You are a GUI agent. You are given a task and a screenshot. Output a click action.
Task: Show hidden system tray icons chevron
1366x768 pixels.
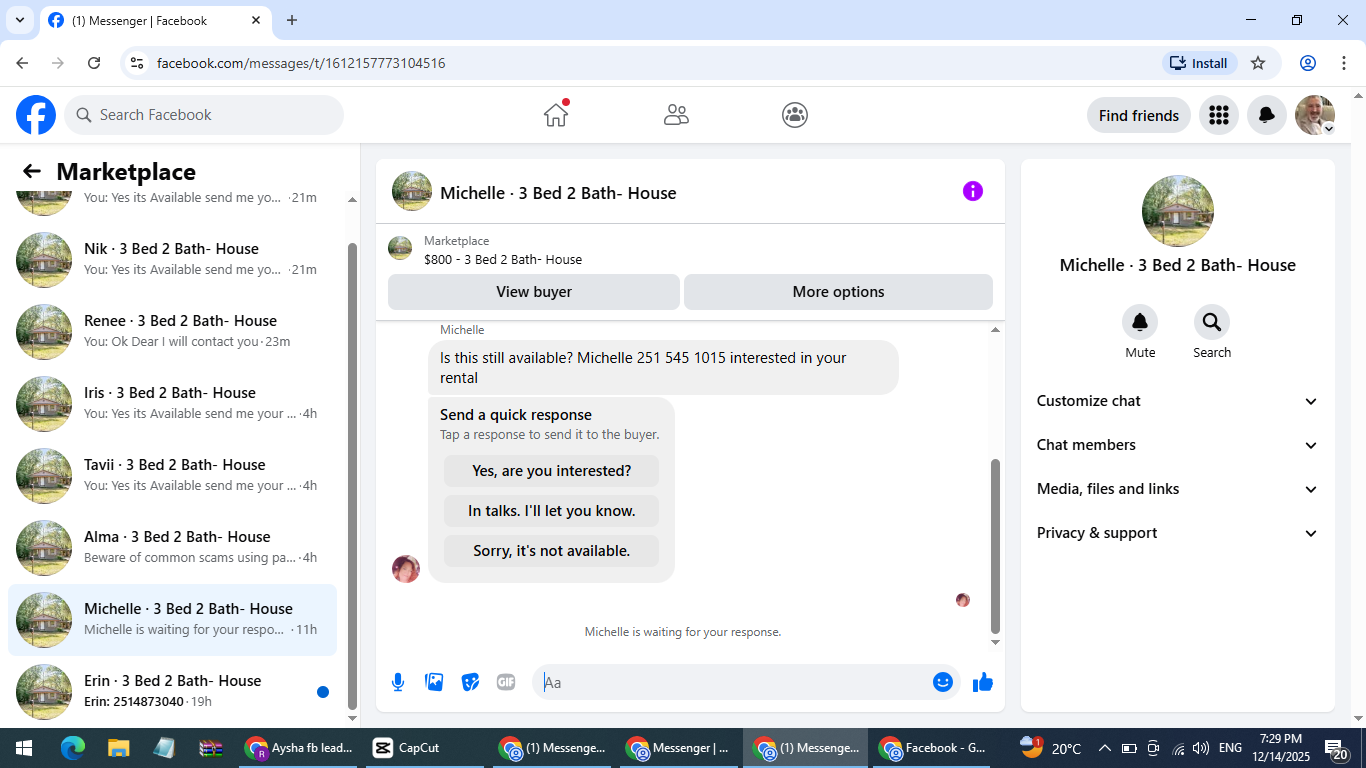click(x=1105, y=748)
